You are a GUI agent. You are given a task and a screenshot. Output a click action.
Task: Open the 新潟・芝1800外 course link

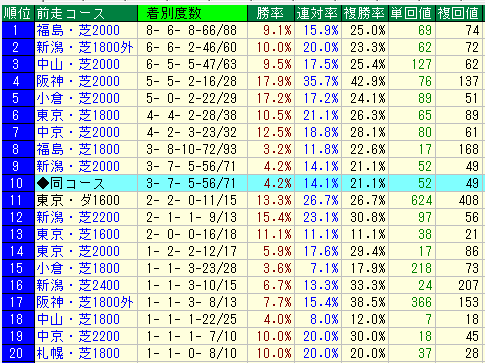(85, 48)
